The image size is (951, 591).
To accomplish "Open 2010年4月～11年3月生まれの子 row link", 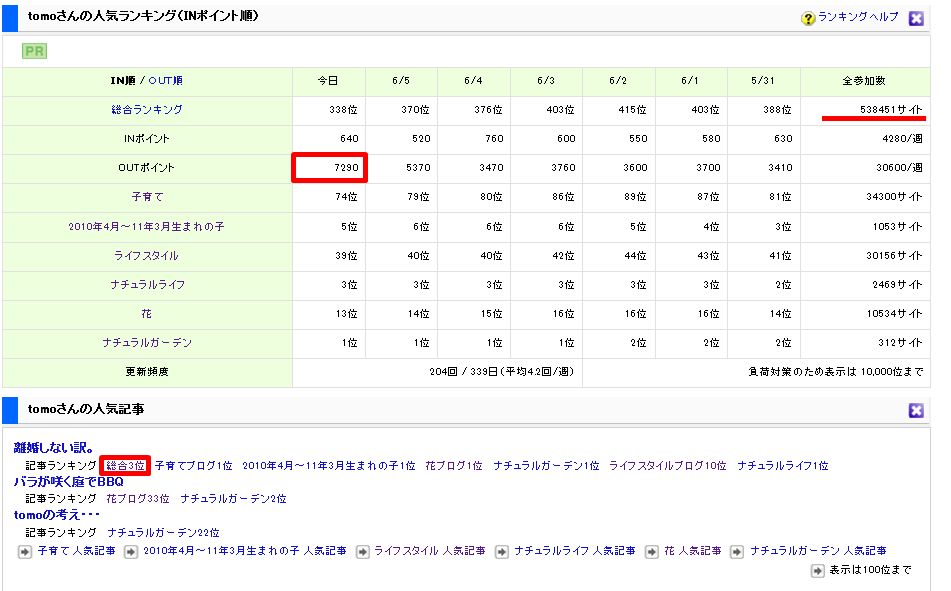I will coord(146,227).
